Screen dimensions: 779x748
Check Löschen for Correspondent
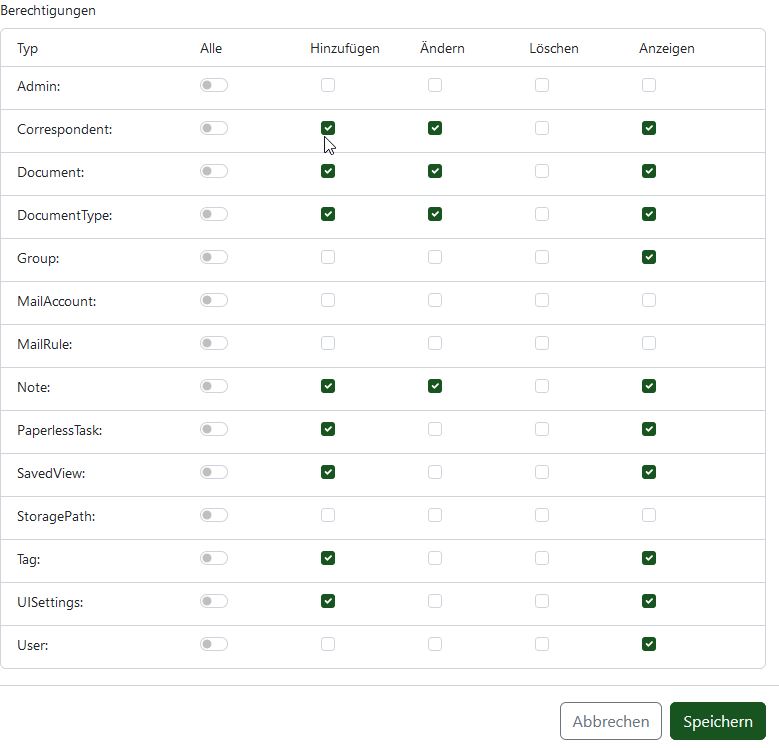(542, 128)
